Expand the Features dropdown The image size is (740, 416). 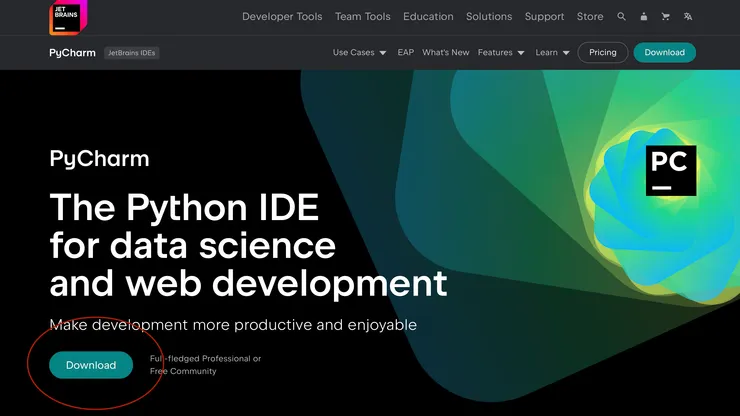[x=501, y=52]
